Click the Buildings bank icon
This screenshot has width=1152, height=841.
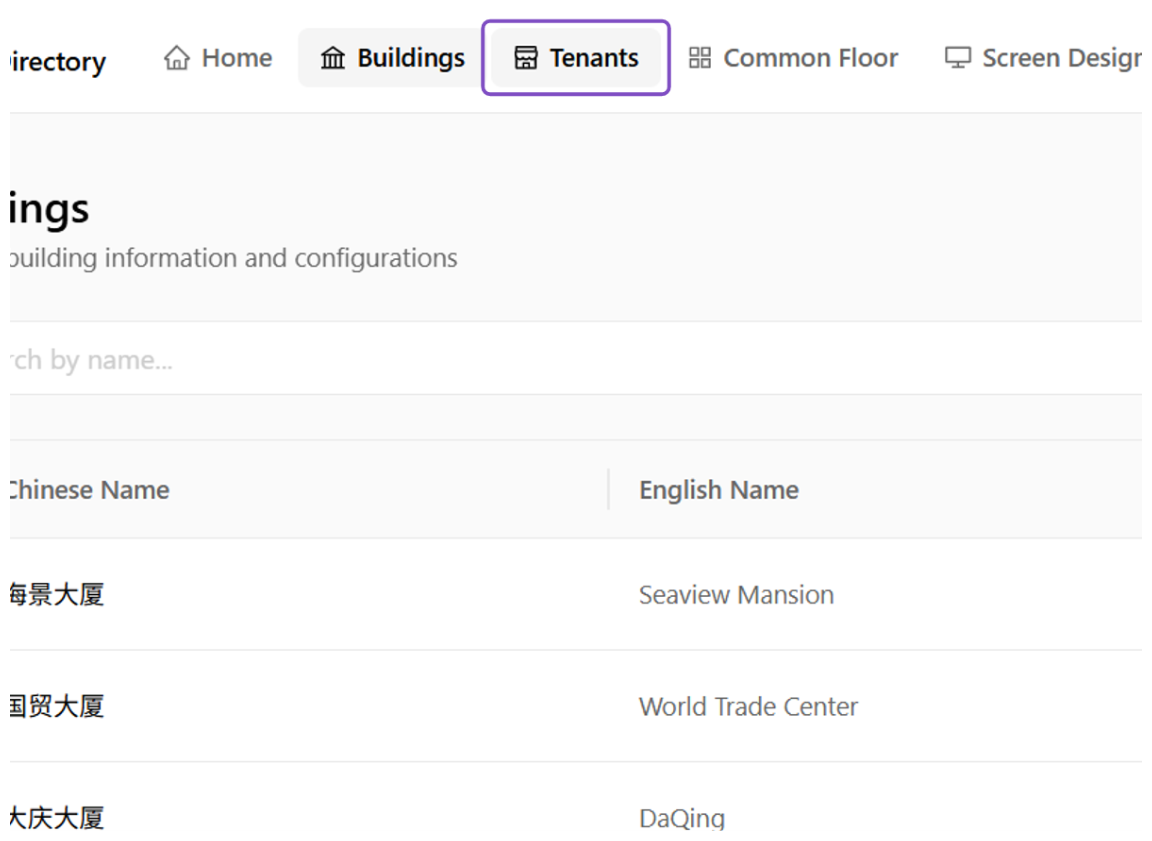(x=333, y=57)
